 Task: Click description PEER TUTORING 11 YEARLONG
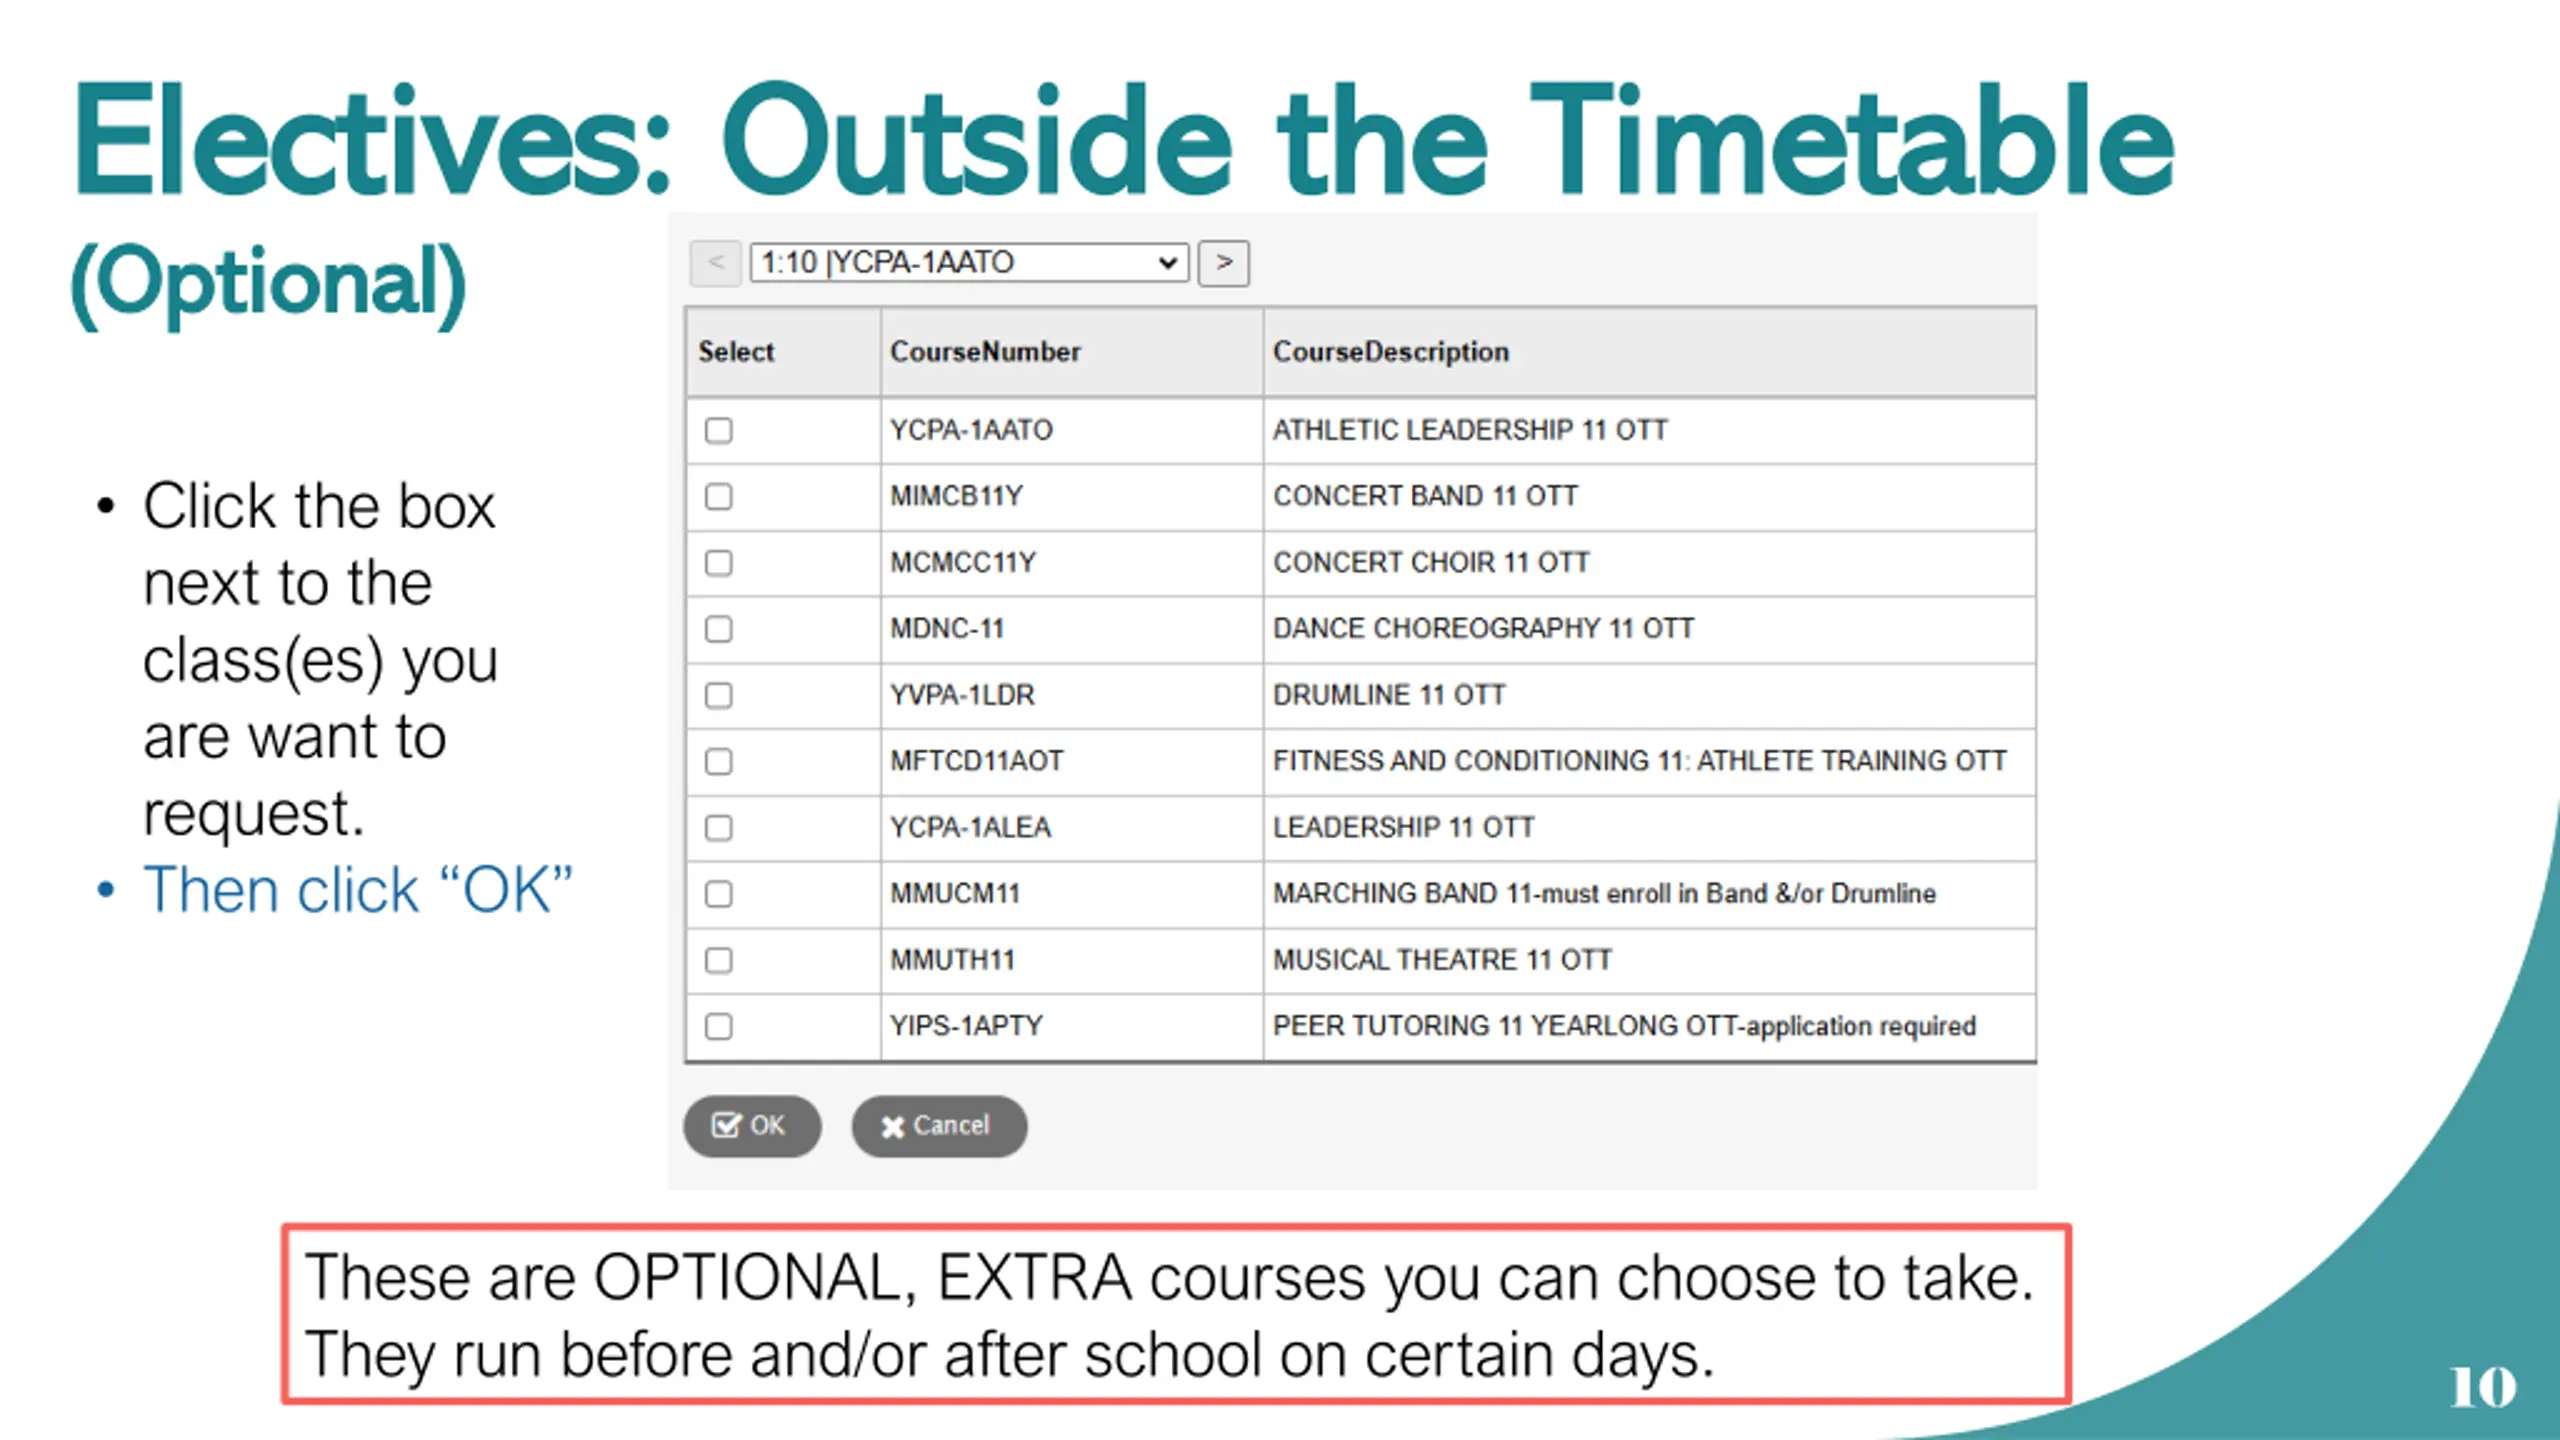(1624, 1026)
